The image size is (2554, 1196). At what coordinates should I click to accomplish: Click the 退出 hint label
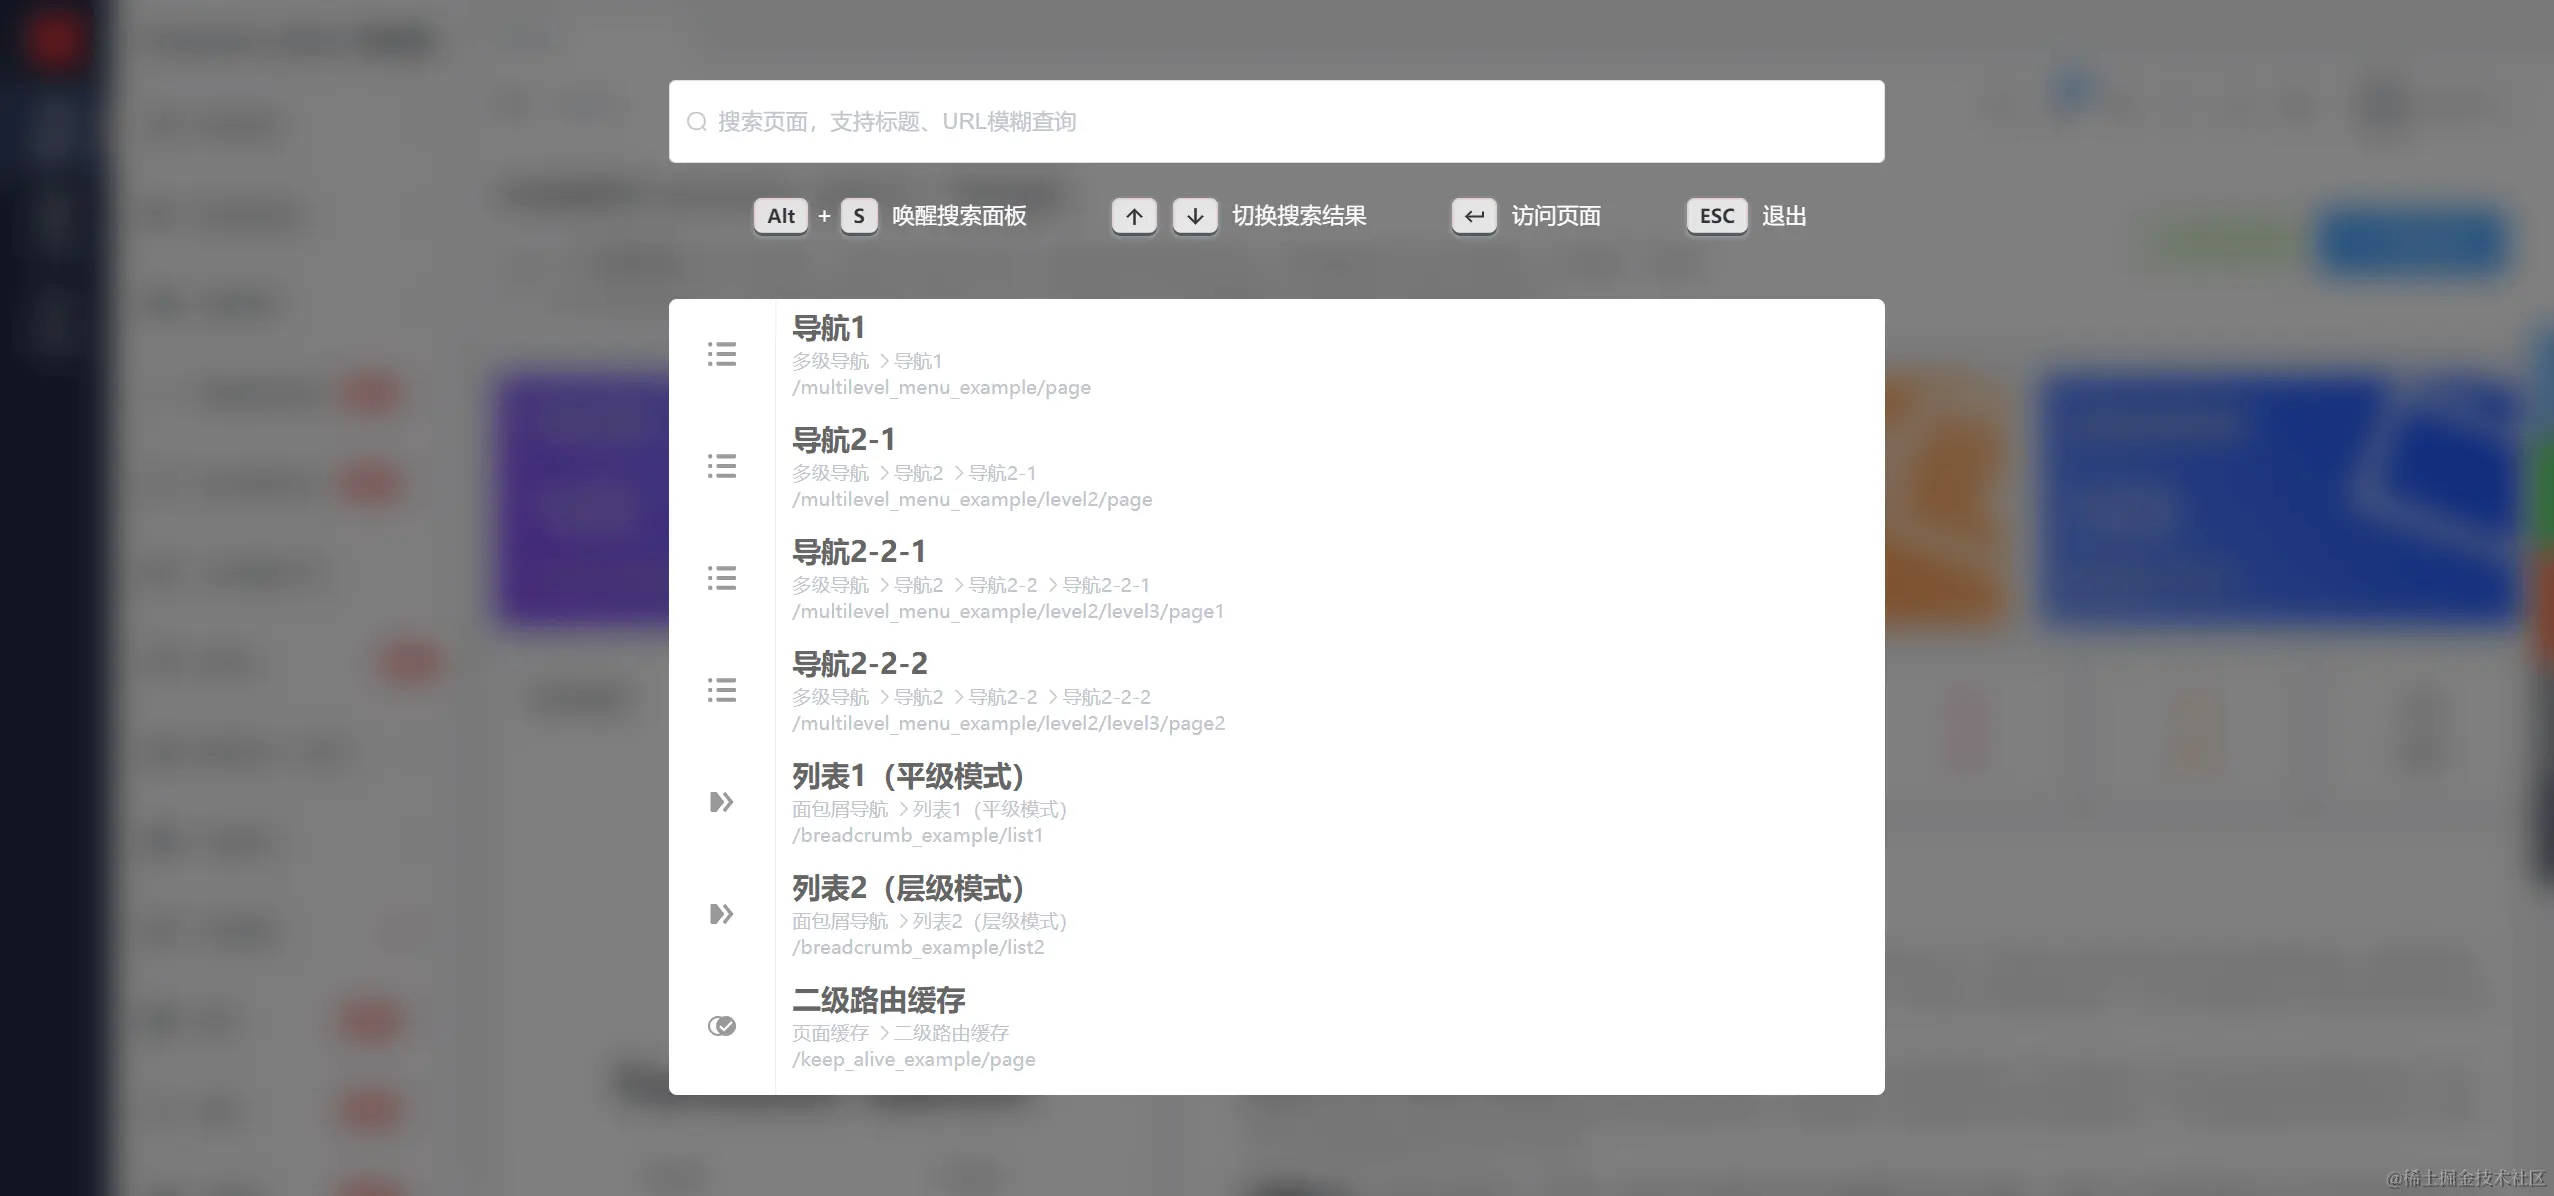(x=1784, y=216)
